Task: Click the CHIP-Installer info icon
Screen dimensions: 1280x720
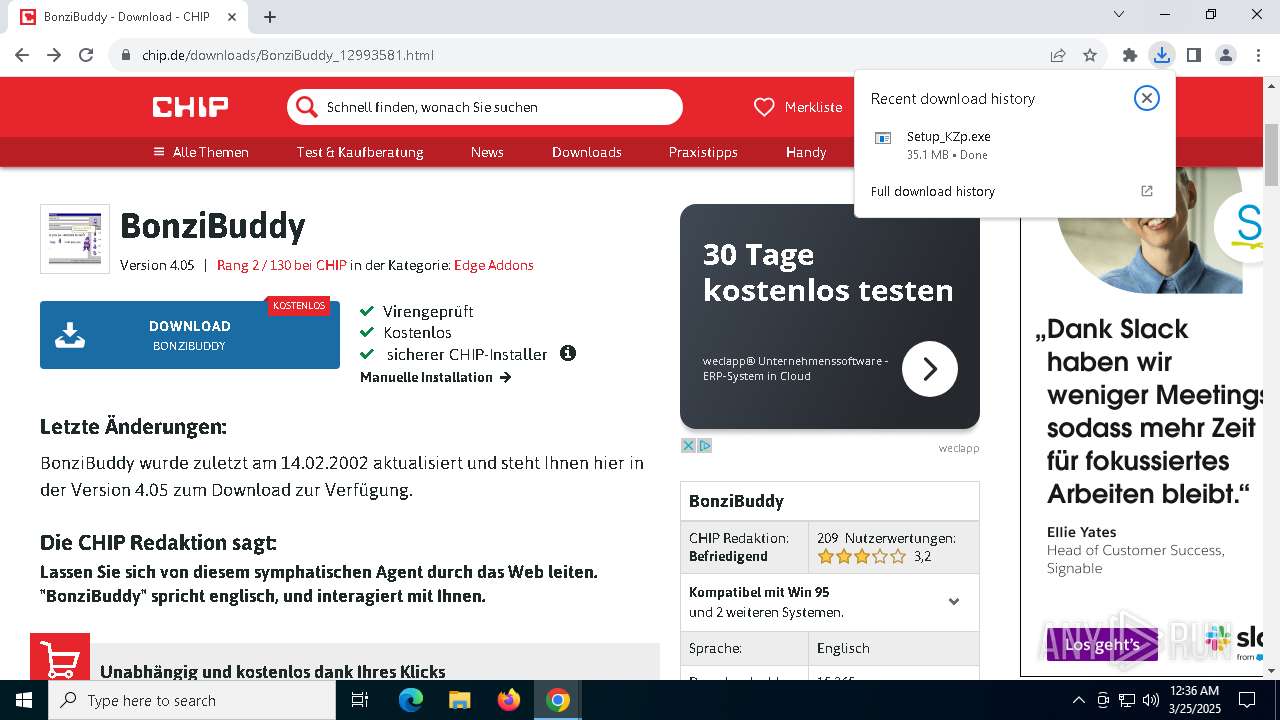Action: (x=568, y=353)
